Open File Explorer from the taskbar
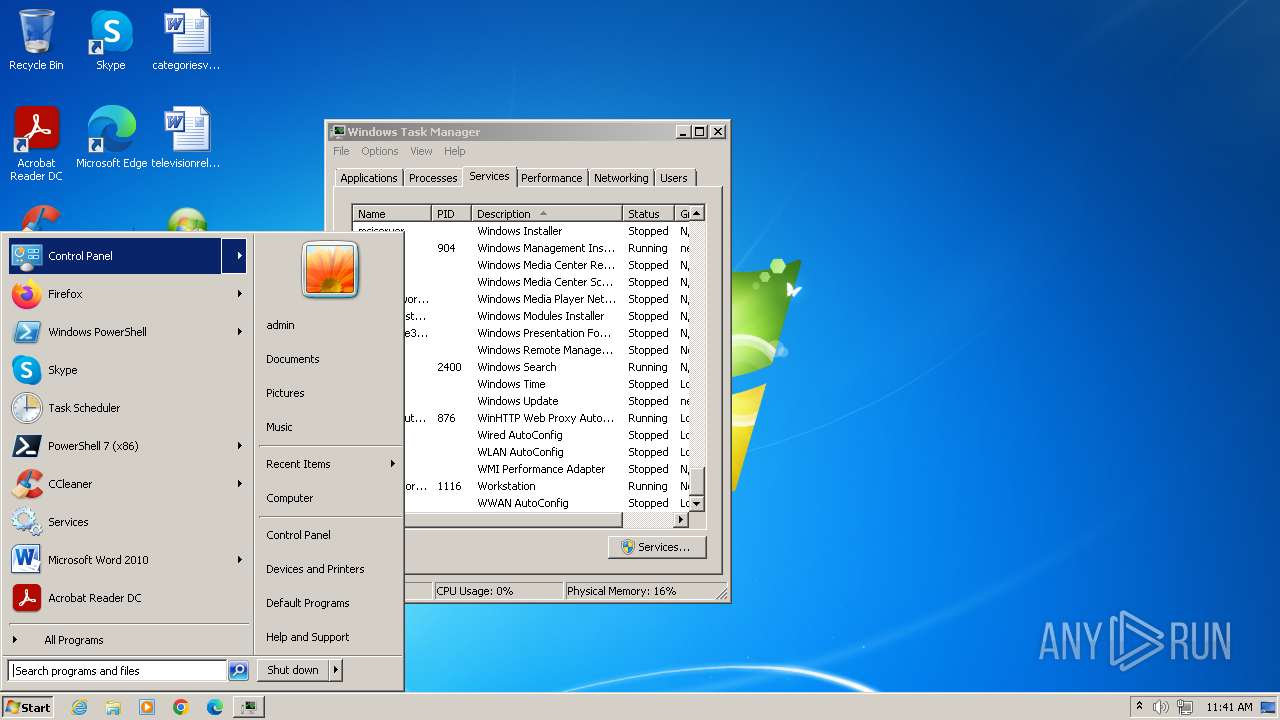The image size is (1280, 720). point(113,707)
